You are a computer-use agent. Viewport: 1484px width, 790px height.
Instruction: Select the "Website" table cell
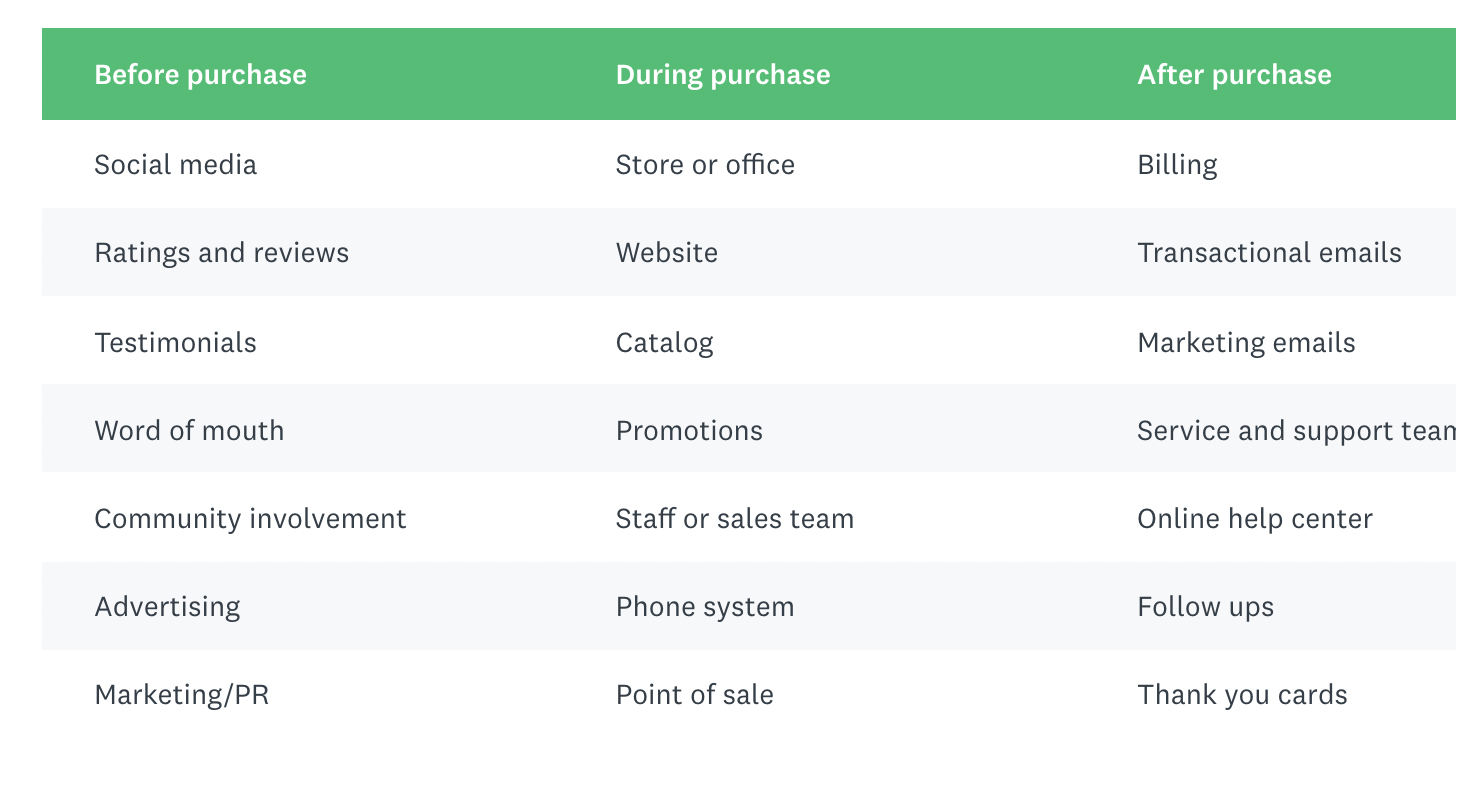tap(666, 253)
